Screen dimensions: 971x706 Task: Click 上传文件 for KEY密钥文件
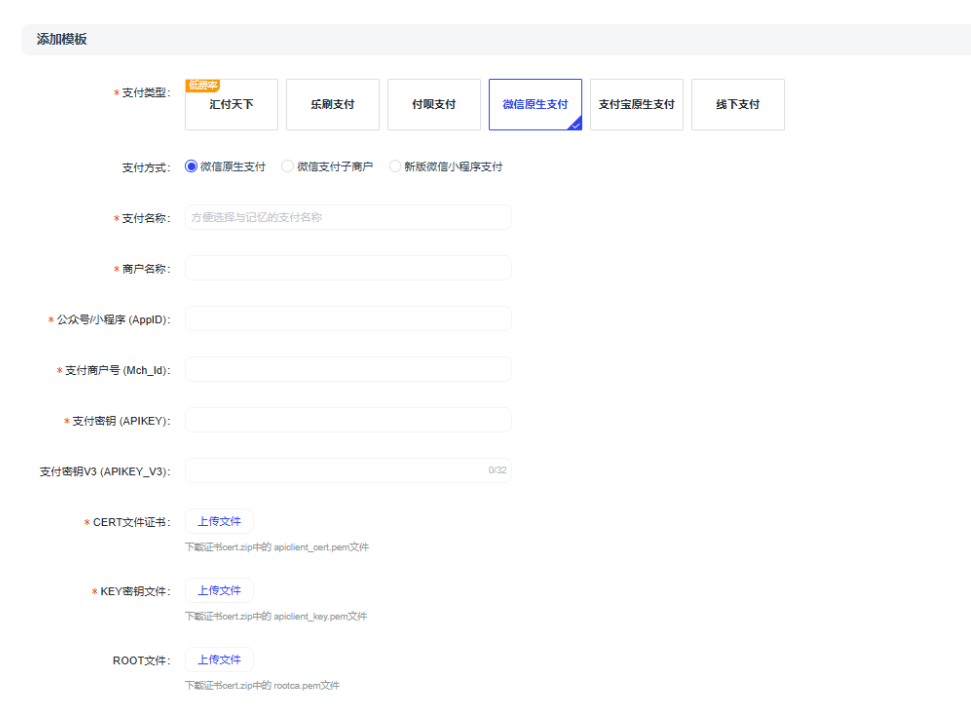(x=219, y=591)
